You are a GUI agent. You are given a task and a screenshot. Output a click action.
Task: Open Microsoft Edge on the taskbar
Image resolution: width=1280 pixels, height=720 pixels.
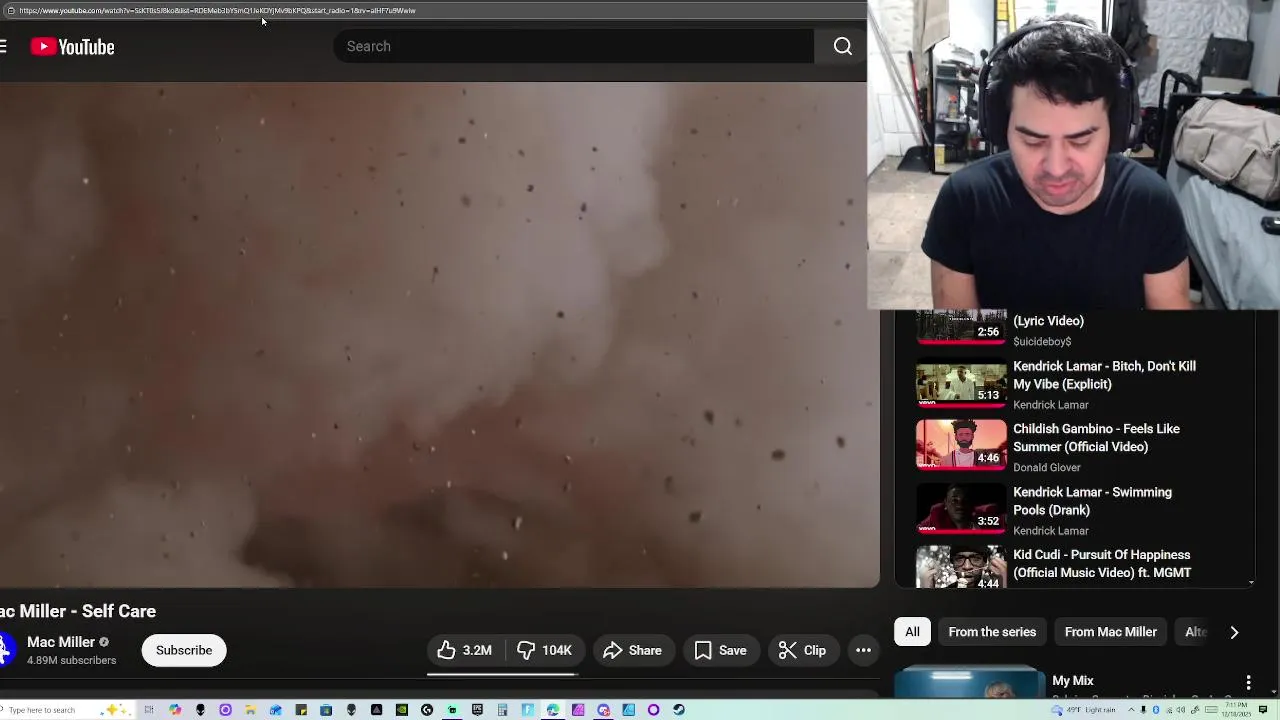tap(552, 710)
